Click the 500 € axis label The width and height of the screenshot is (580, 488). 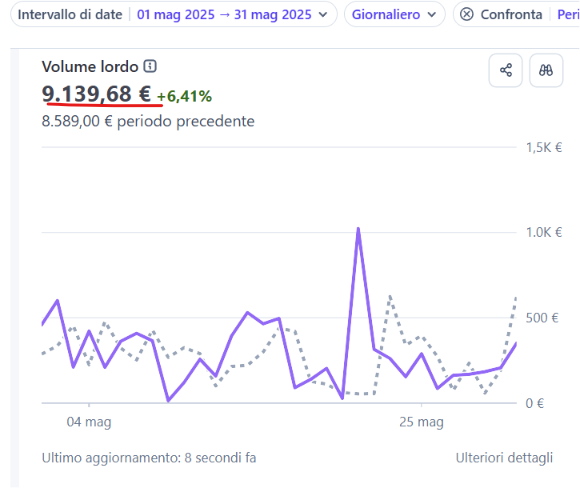click(542, 318)
